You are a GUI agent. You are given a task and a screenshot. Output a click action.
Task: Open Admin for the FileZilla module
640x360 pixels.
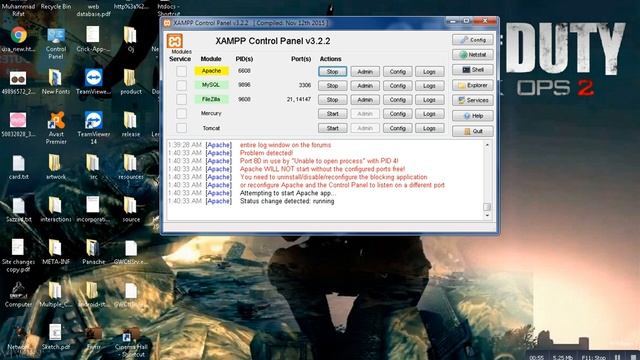[365, 100]
